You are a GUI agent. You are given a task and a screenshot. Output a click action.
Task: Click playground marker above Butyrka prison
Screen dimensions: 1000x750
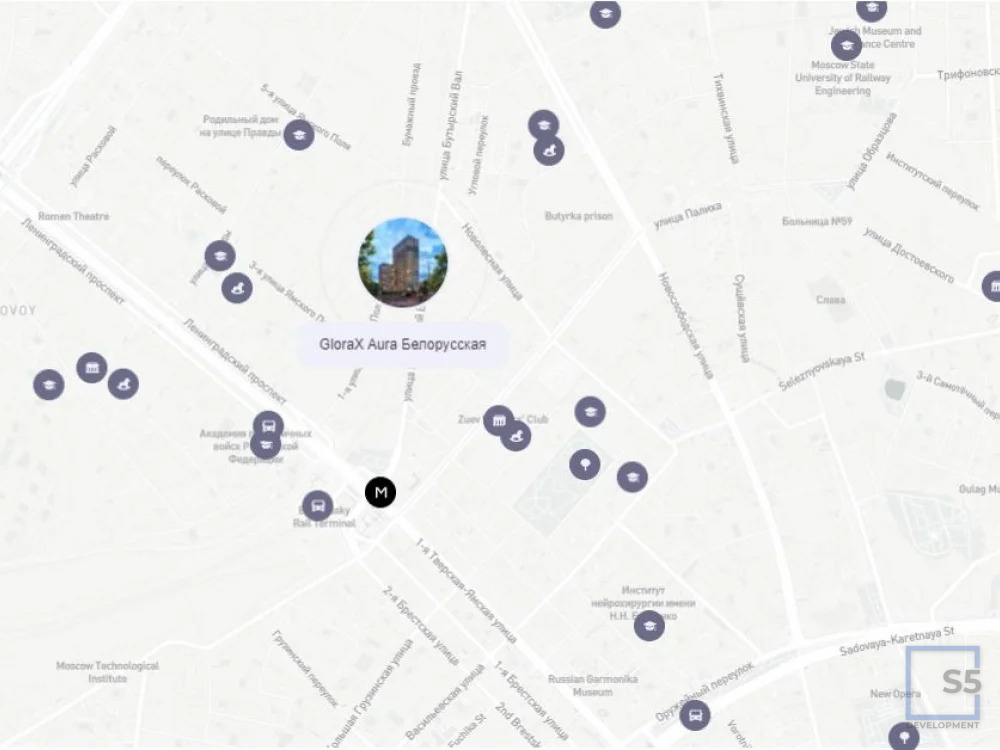(x=549, y=150)
